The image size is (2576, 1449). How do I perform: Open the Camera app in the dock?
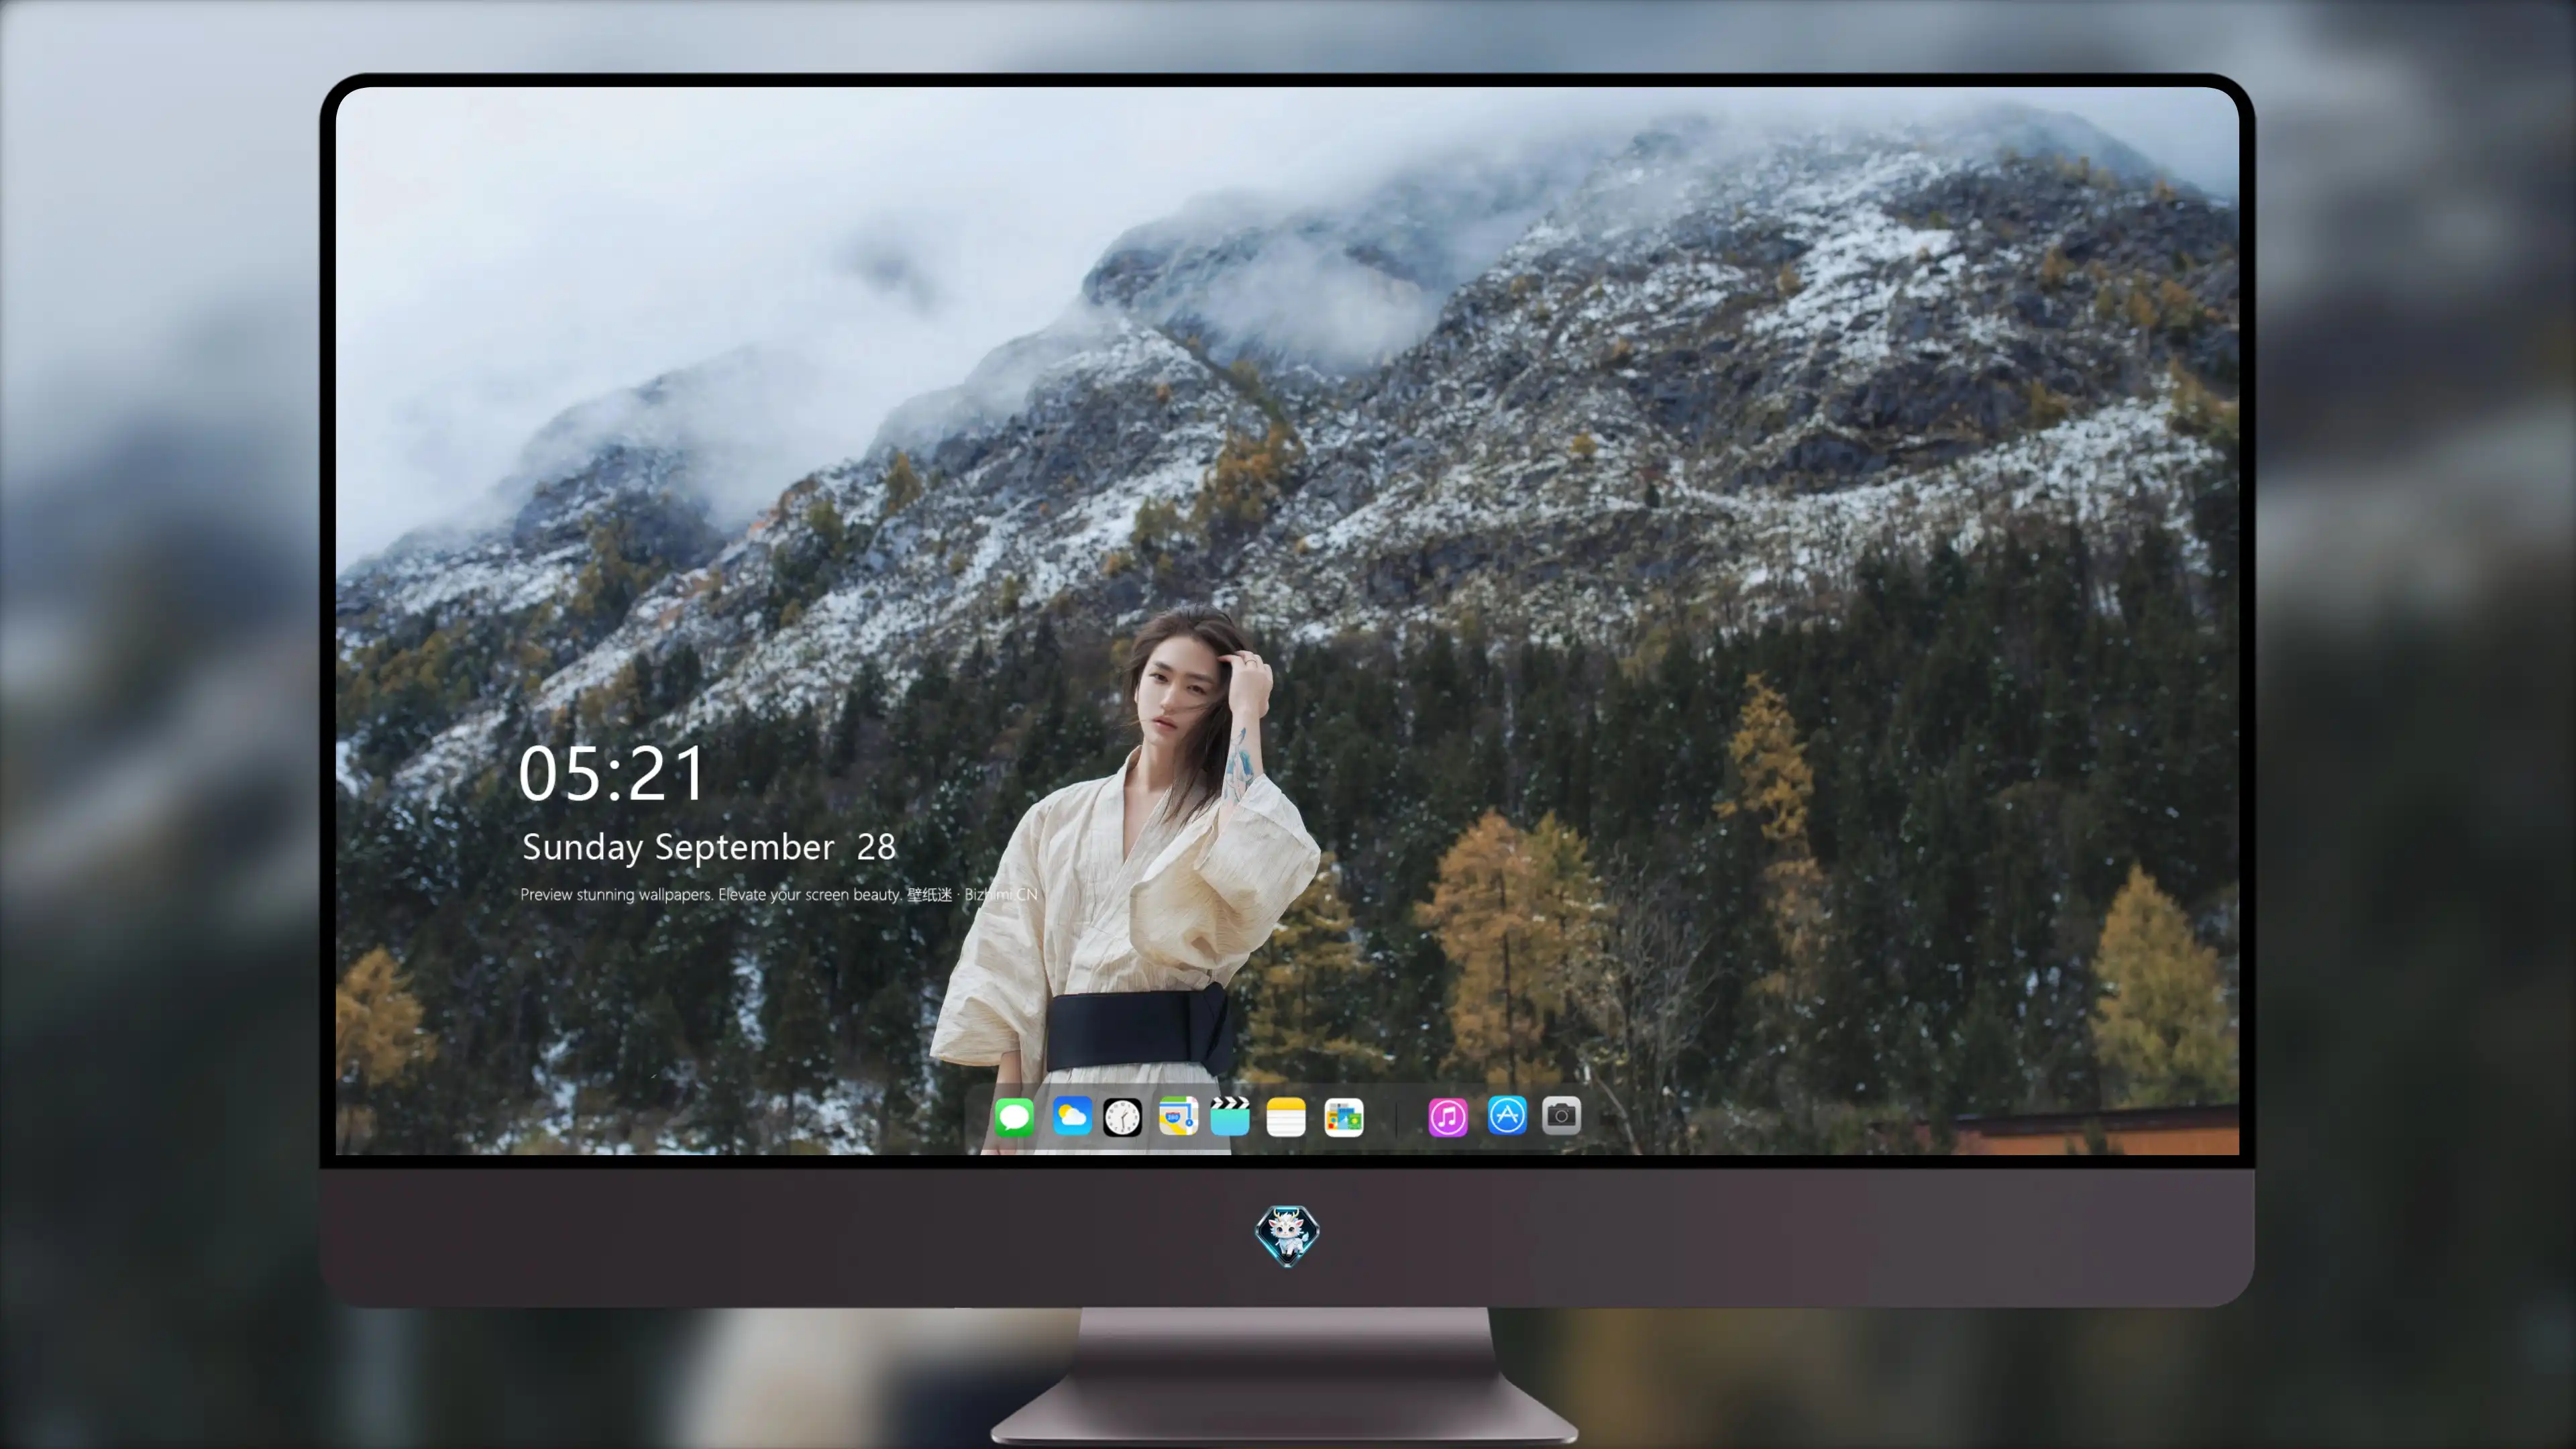point(1561,1115)
